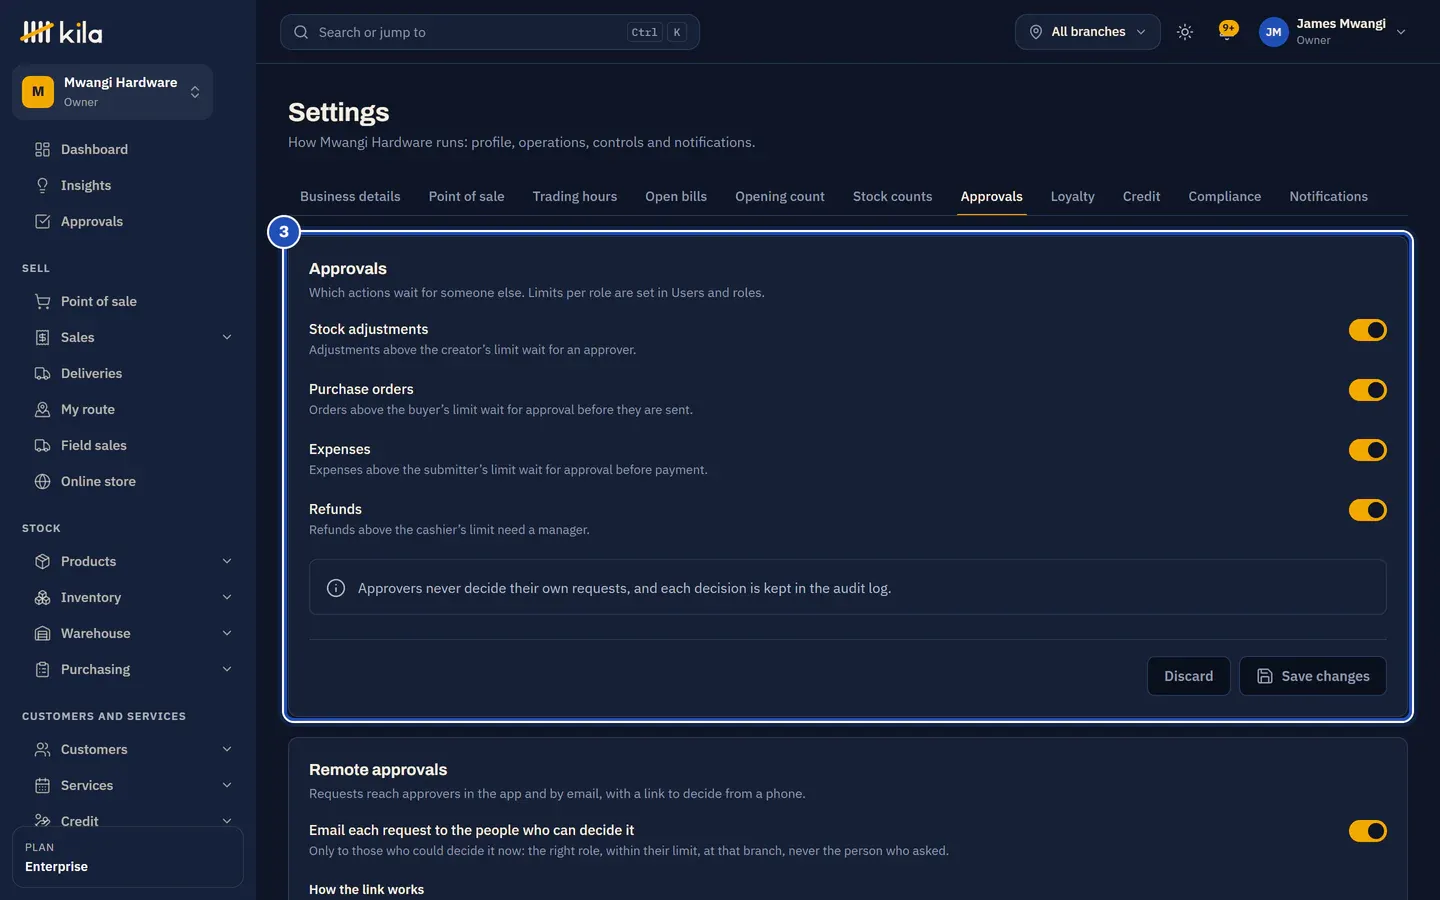This screenshot has height=900, width=1440.
Task: Expand the Purchasing submenu chevron
Action: (x=227, y=670)
